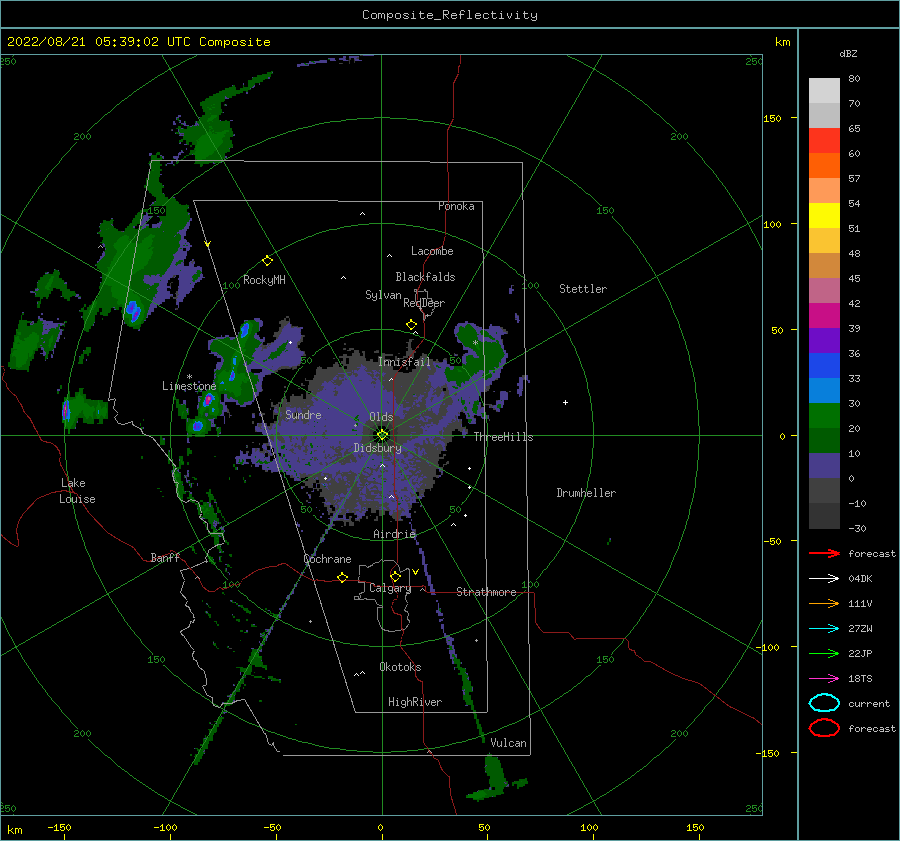900x841 pixels.
Task: Select the purple 36–39 dBZ swatch
Action: 824,341
